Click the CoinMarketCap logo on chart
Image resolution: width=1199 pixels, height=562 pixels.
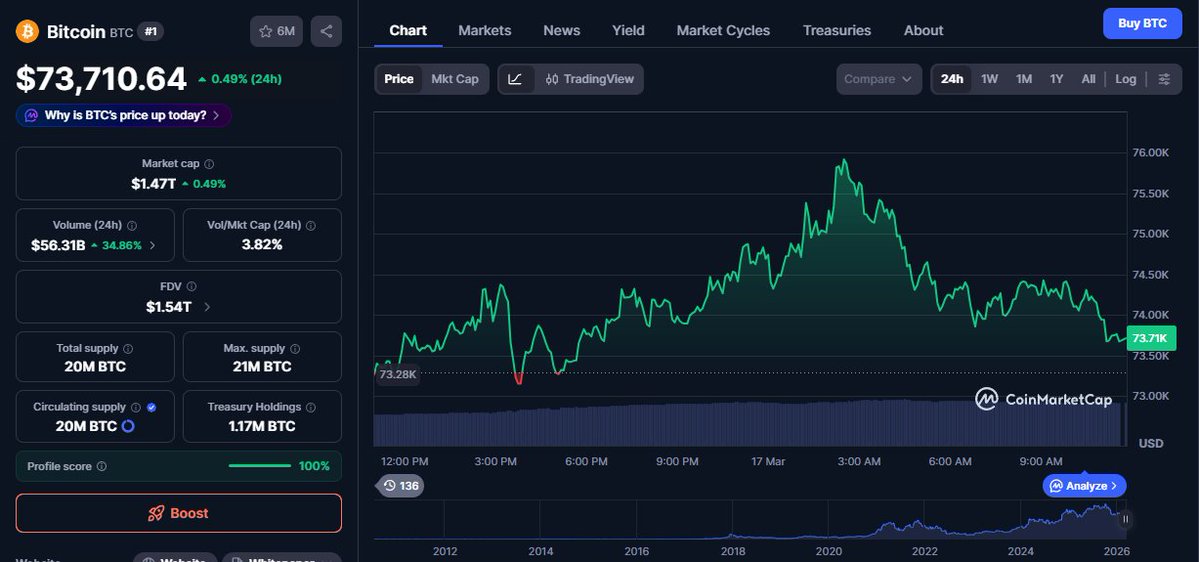(1043, 399)
